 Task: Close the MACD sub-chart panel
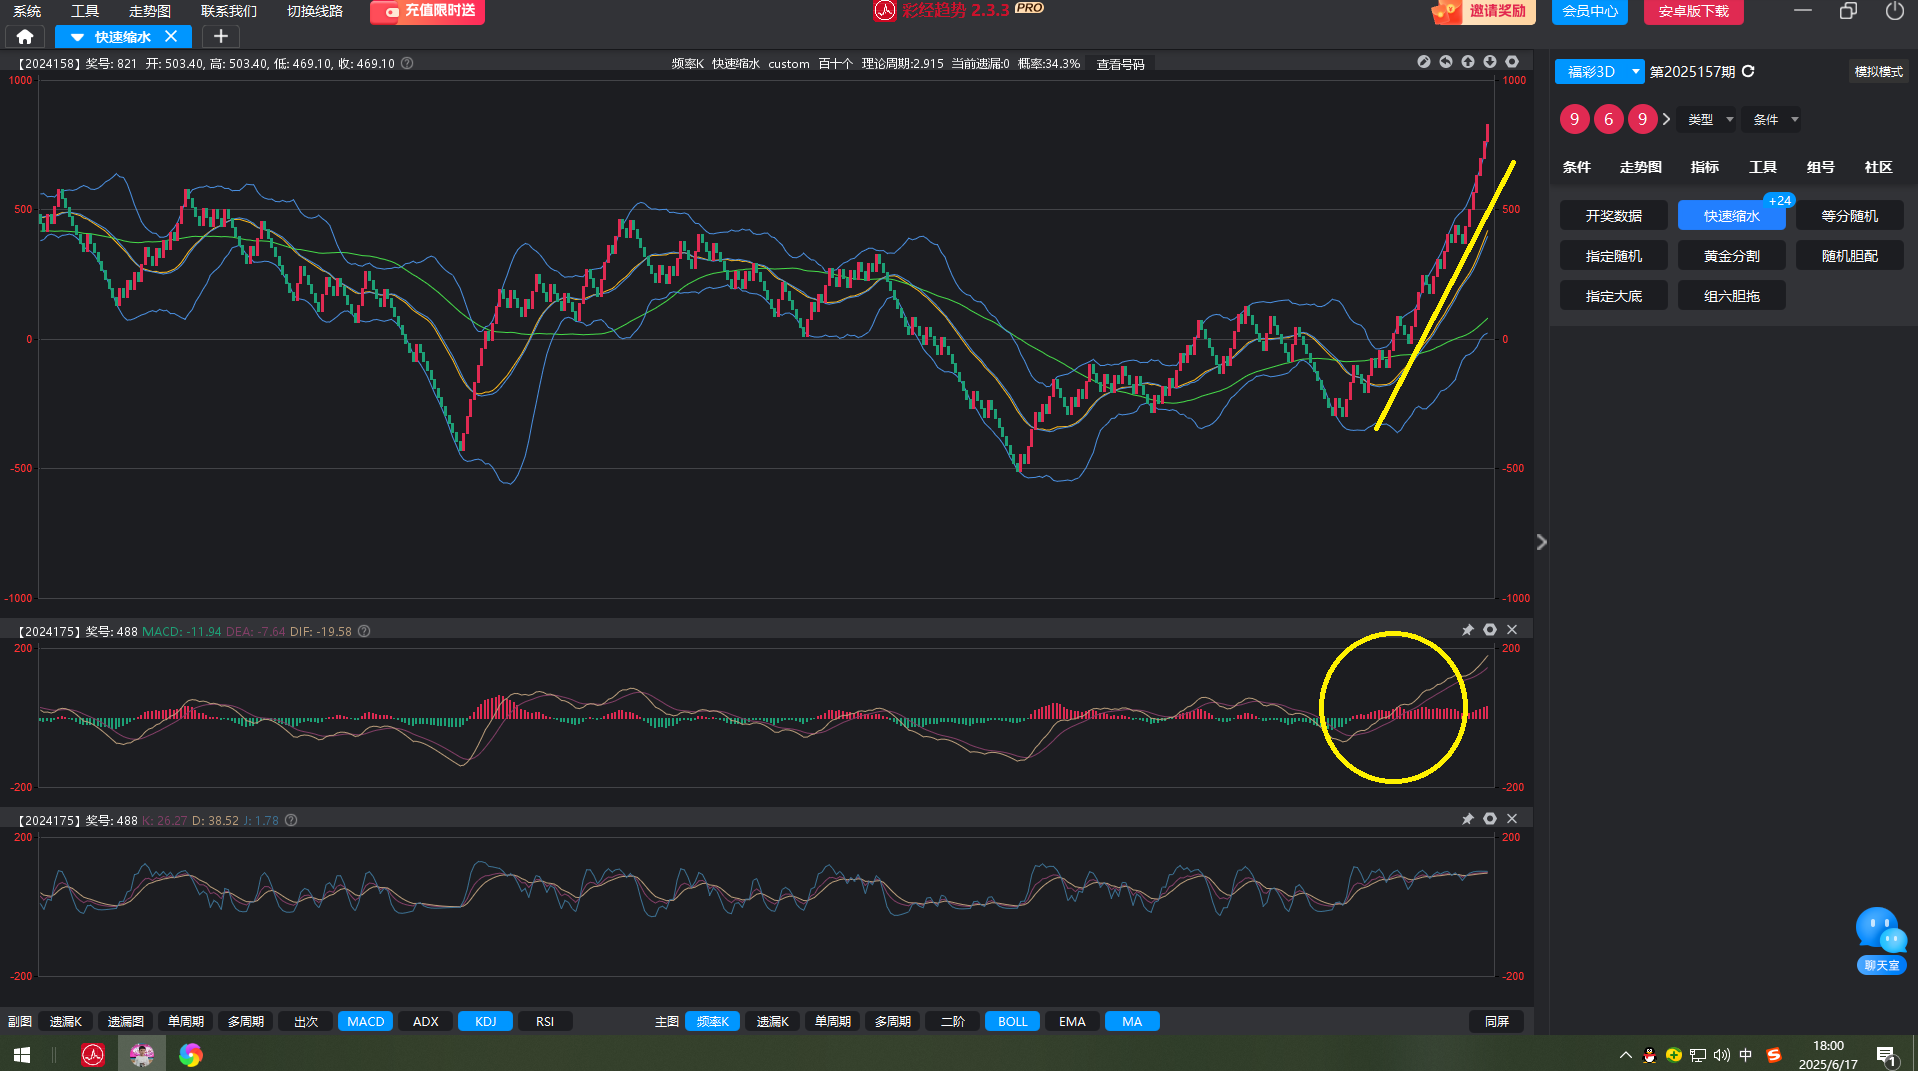(1512, 630)
